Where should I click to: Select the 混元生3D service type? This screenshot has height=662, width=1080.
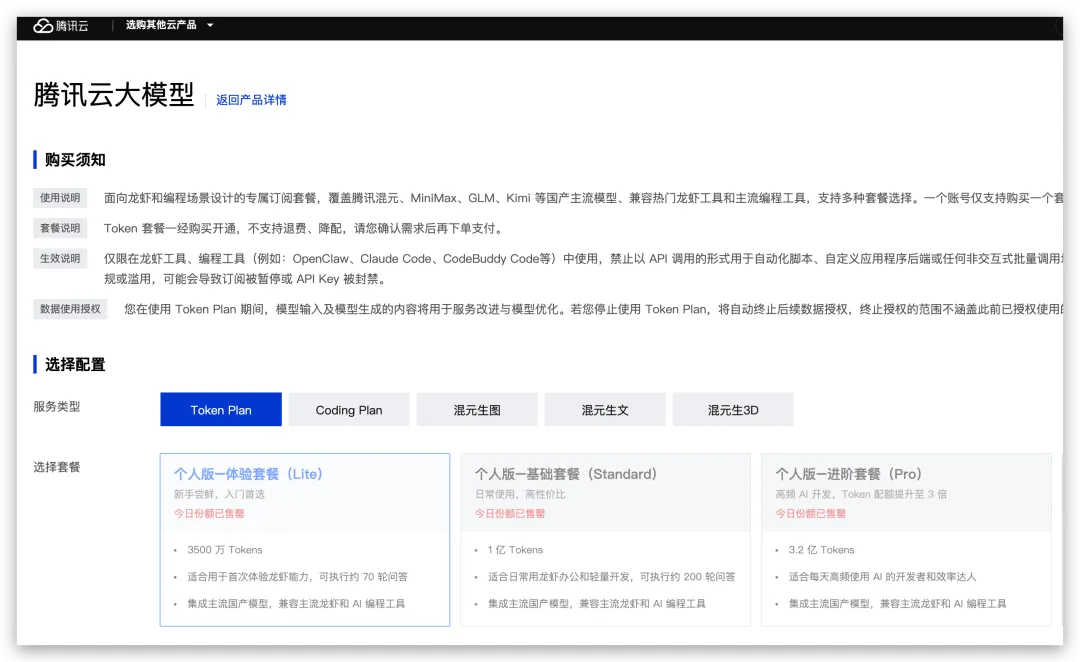click(734, 410)
